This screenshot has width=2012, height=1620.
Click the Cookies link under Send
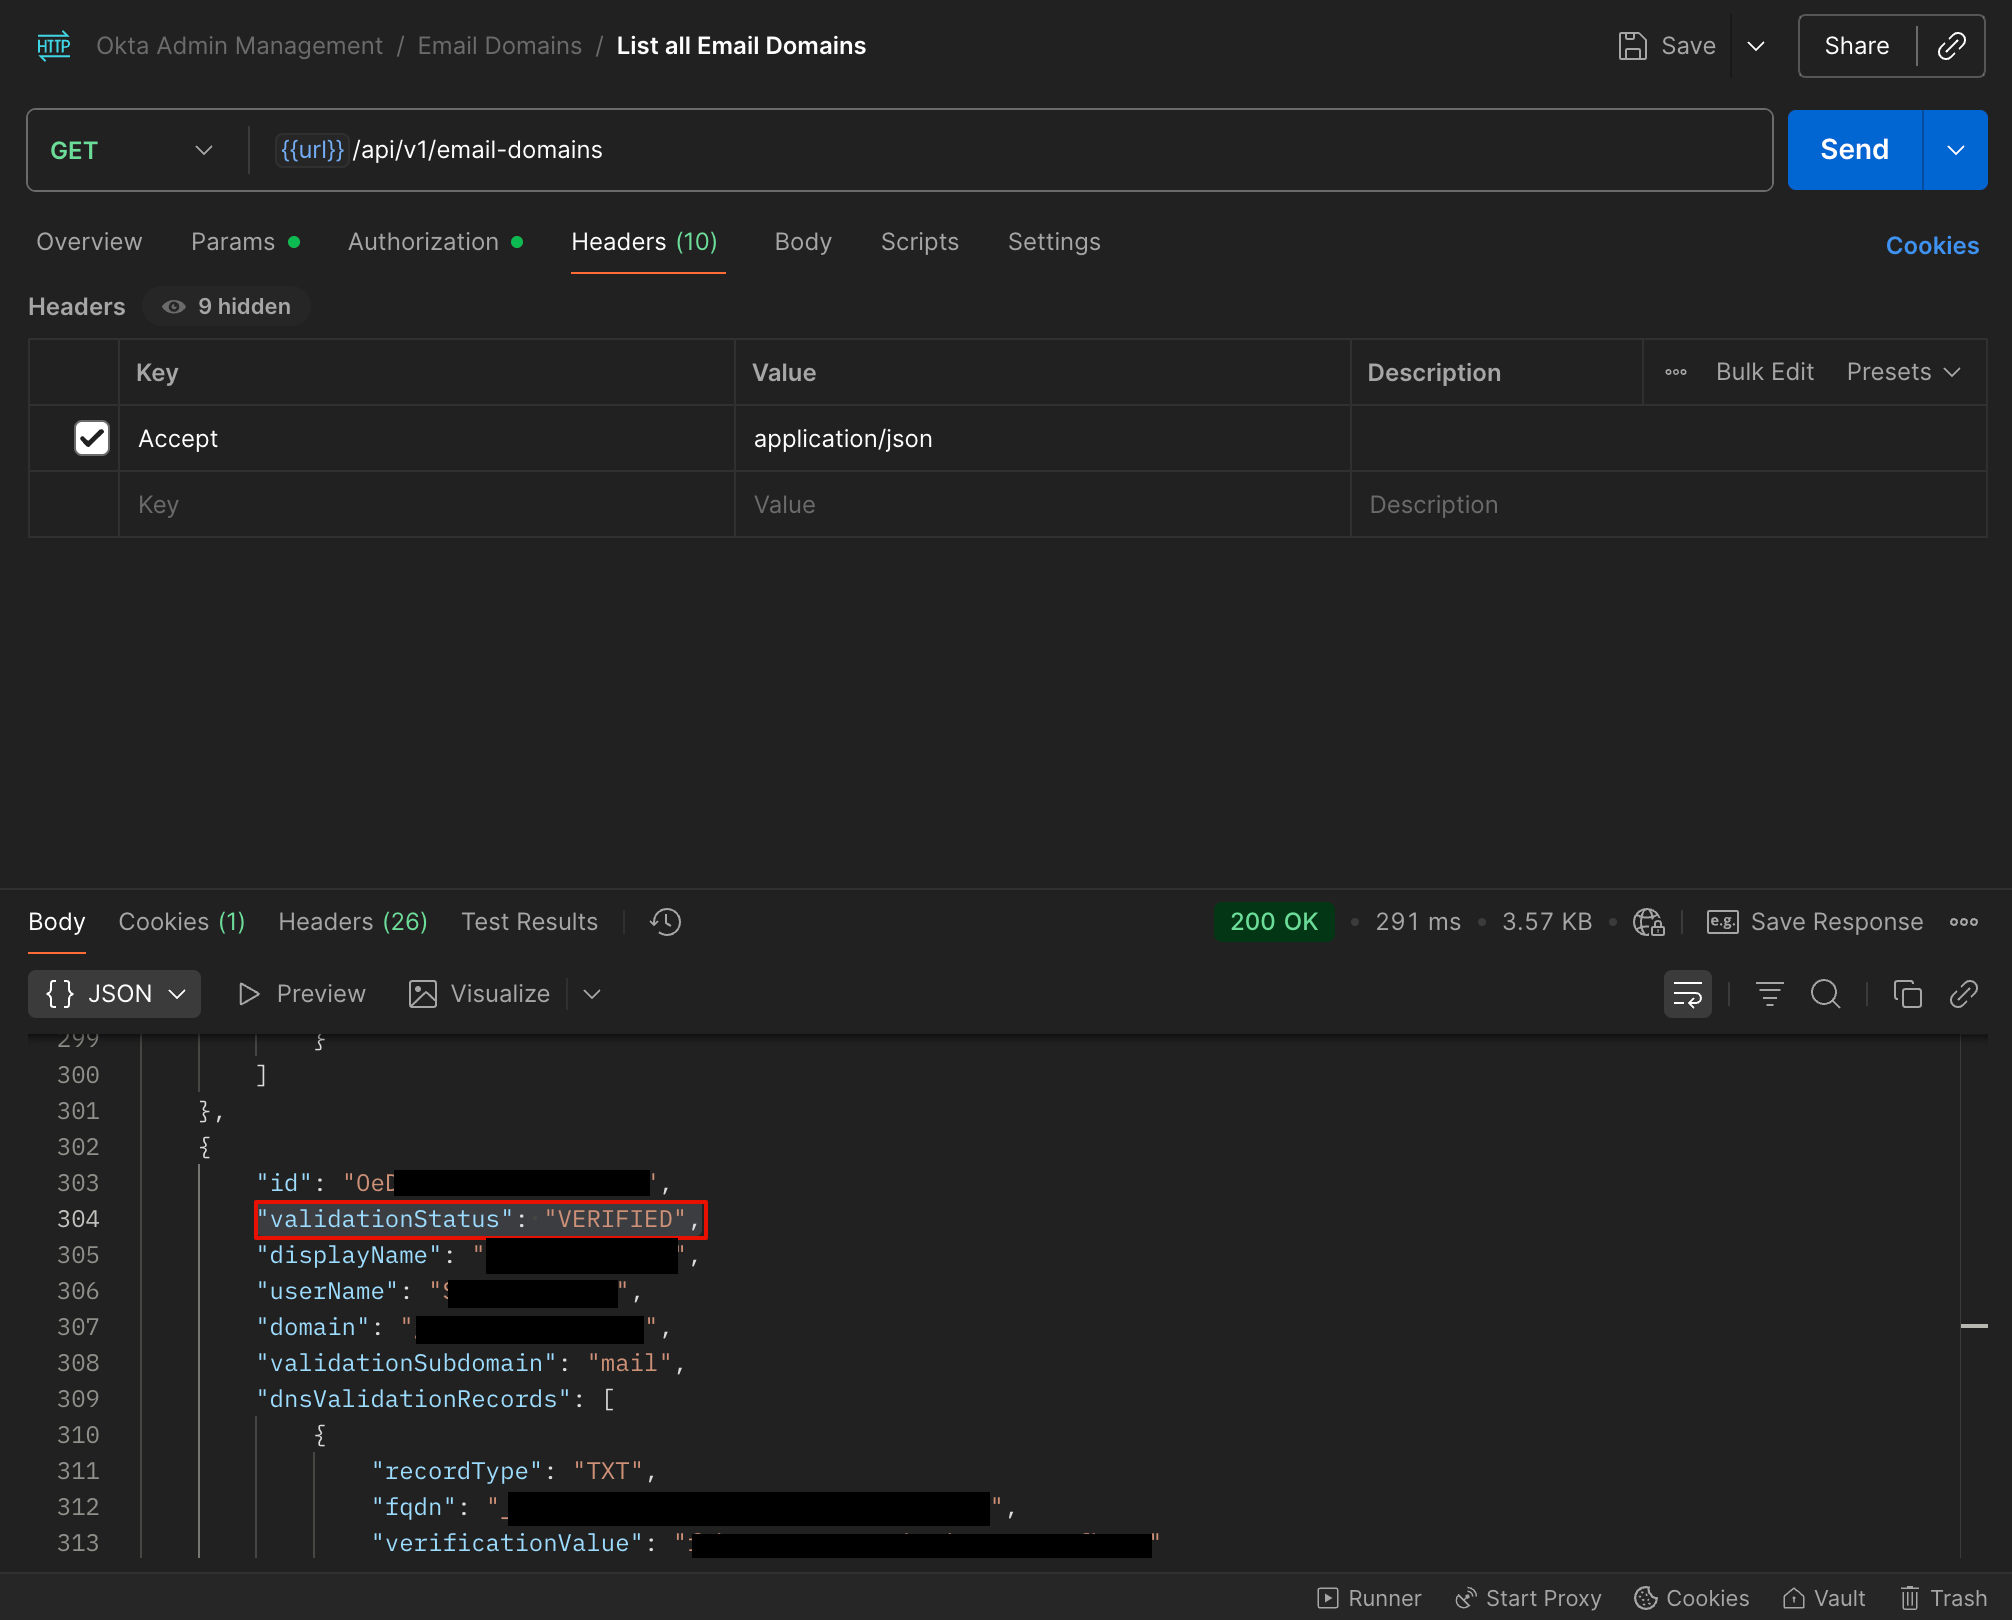click(1931, 246)
